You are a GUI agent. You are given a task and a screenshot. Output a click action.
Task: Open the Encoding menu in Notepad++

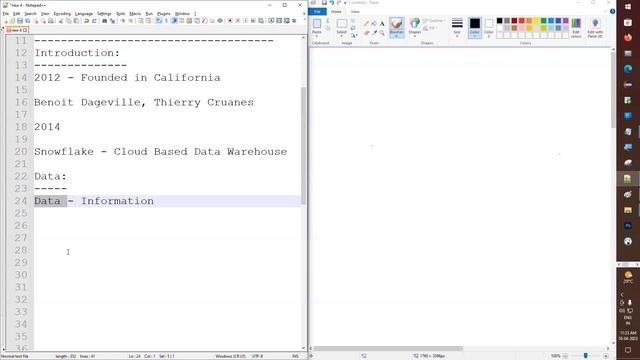click(x=62, y=13)
